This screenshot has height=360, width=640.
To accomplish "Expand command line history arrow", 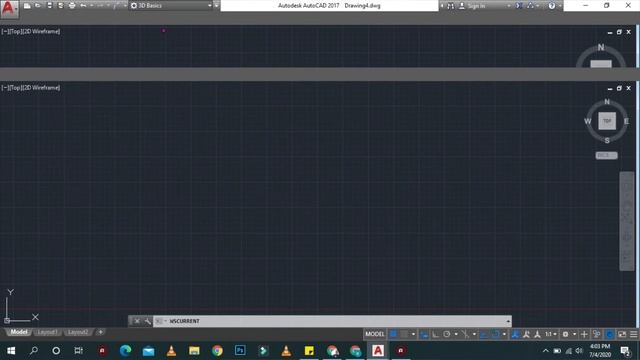I will pos(508,321).
